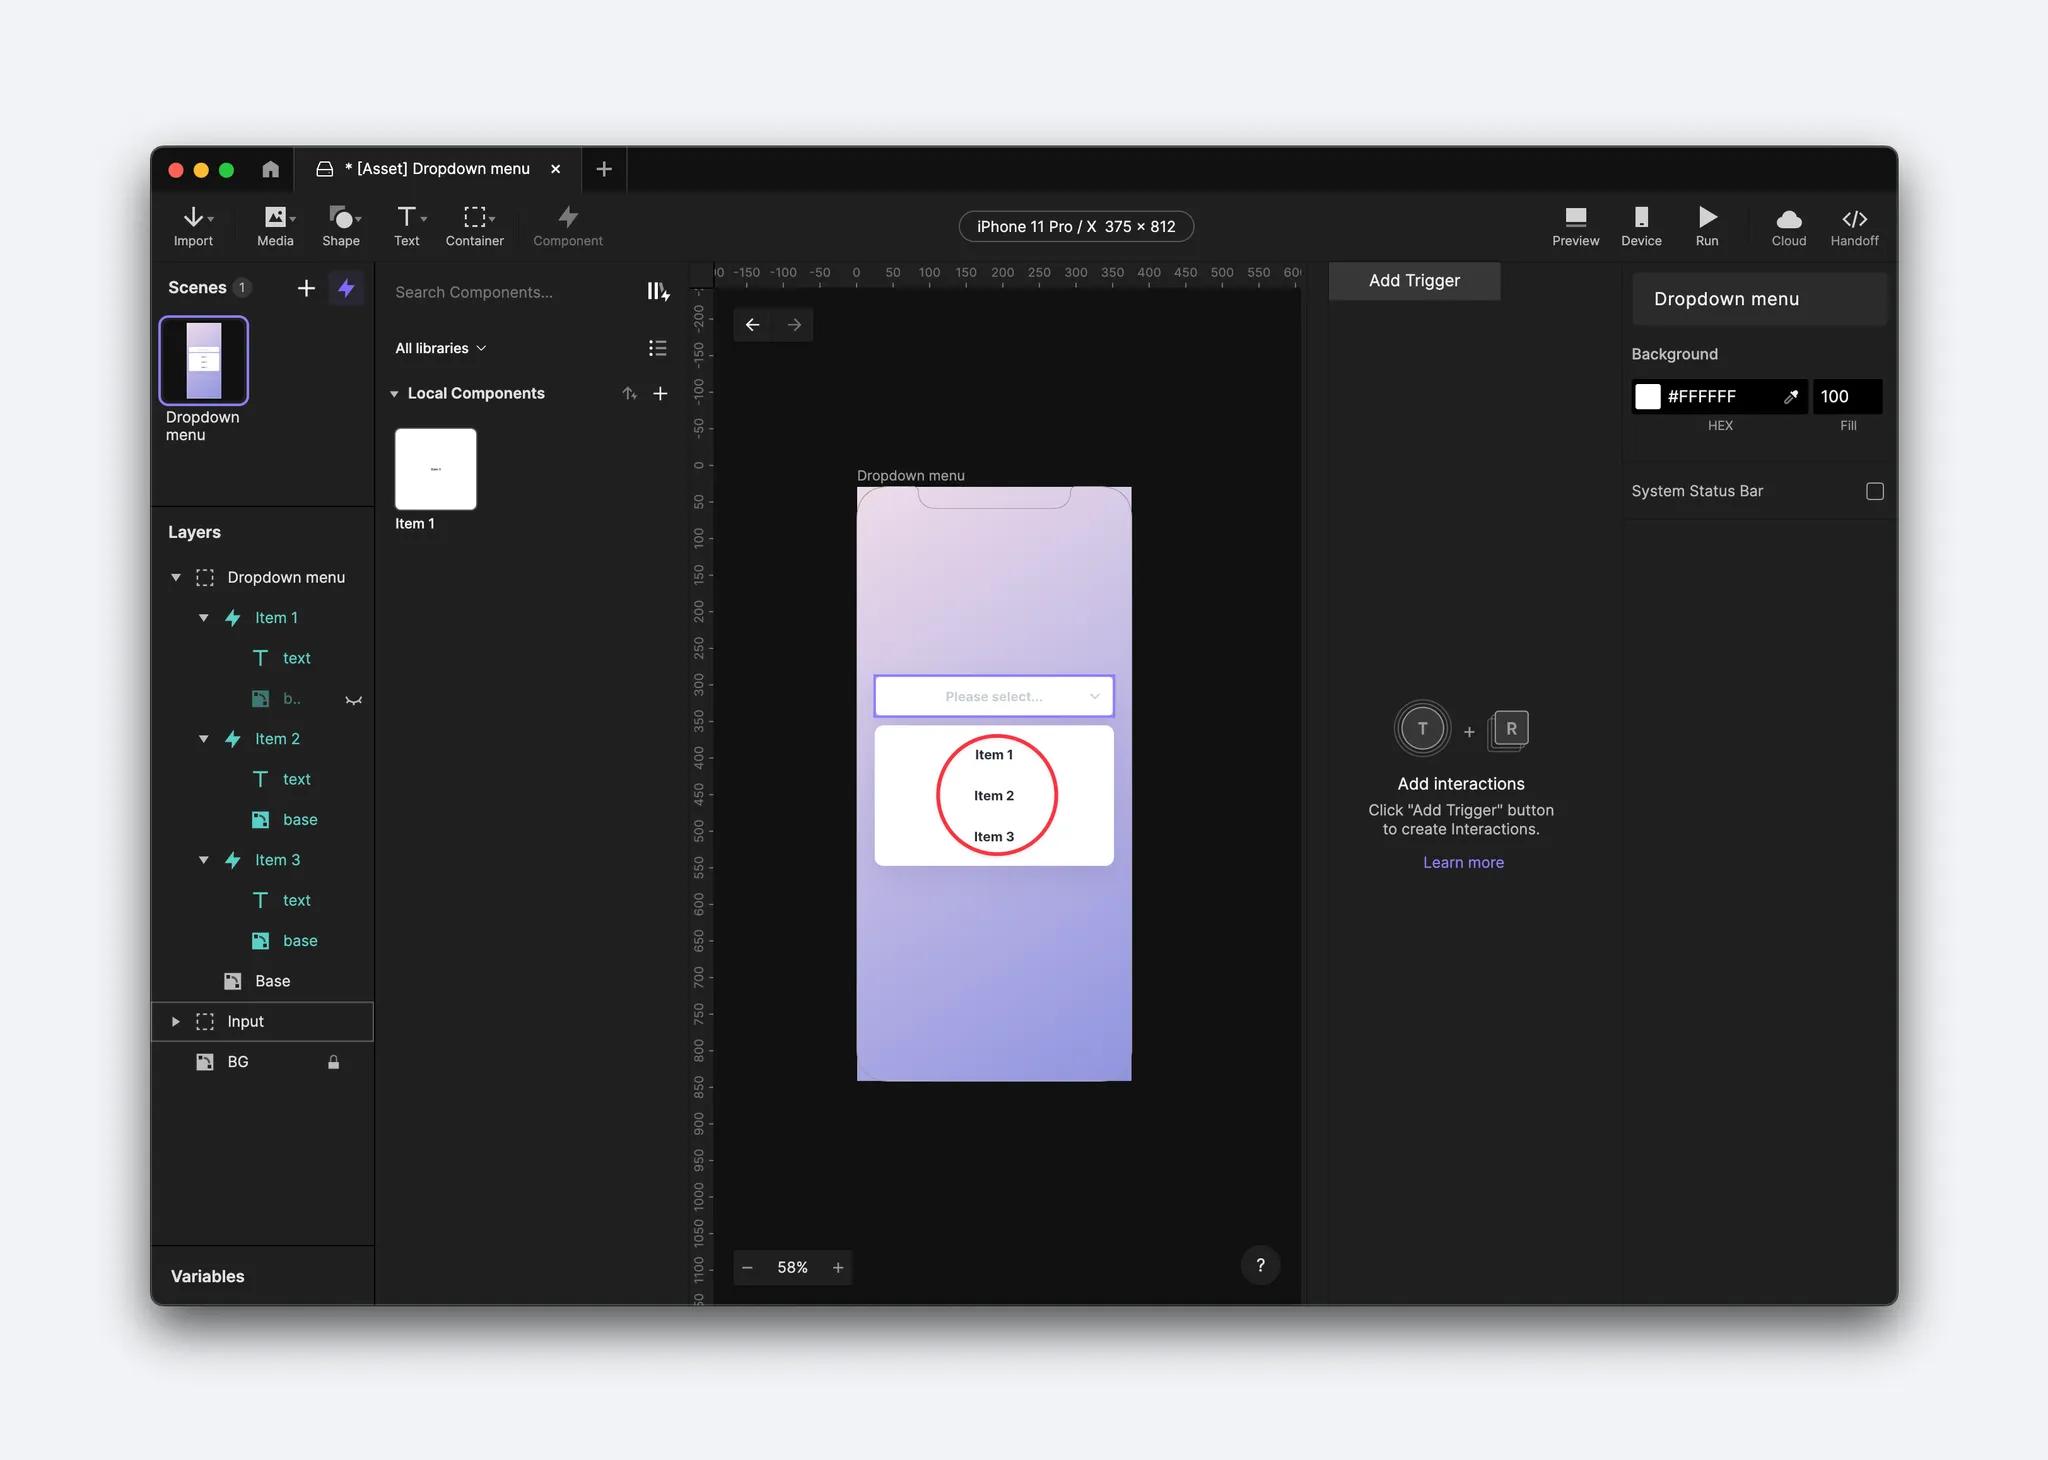This screenshot has width=2048, height=1460.
Task: Expand the Input layer group
Action: [x=175, y=1021]
